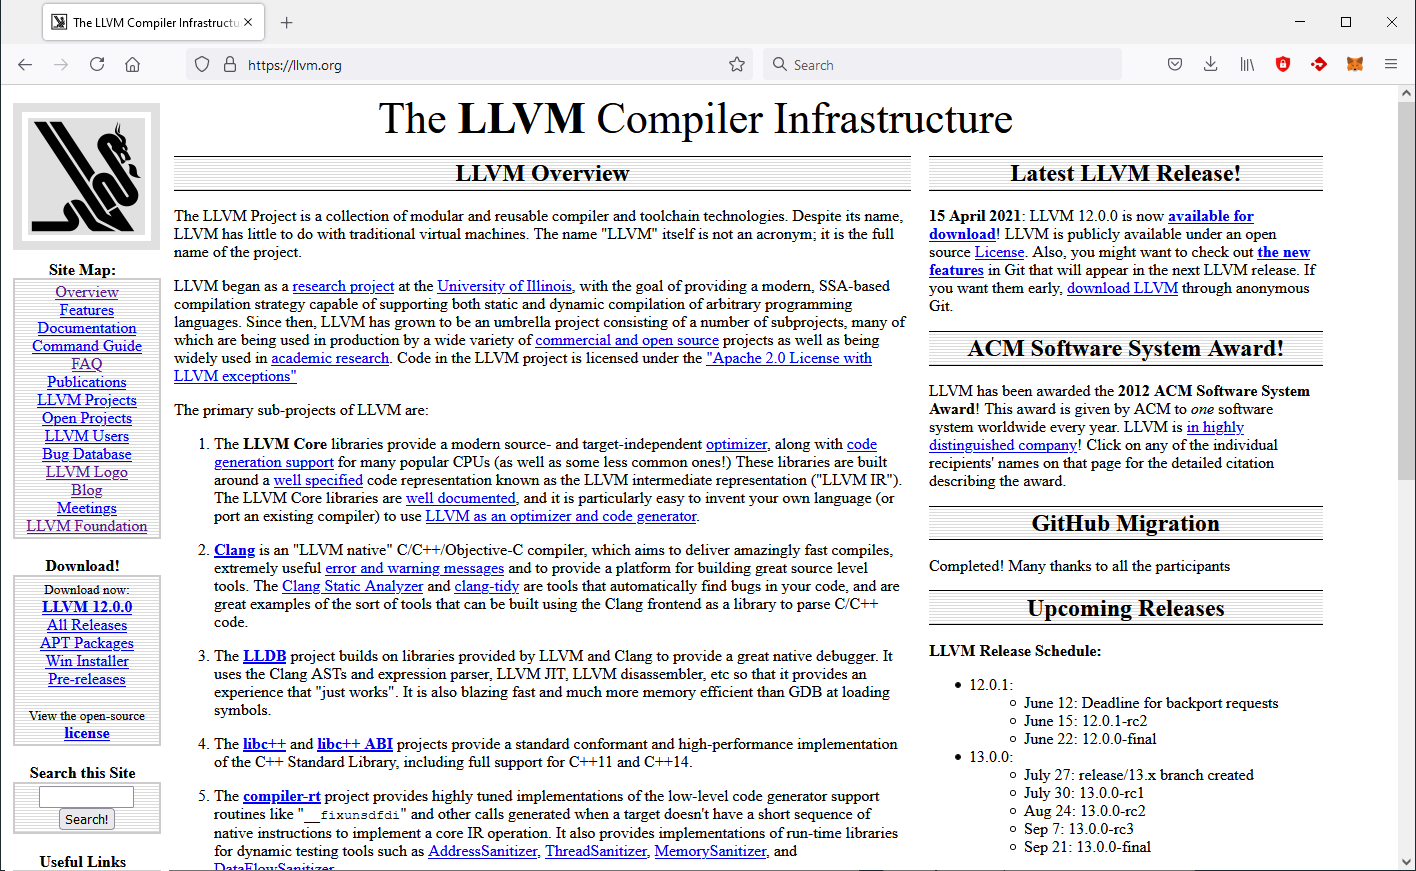Click the LLVM dragon logo
The width and height of the screenshot is (1416, 871).
coord(86,175)
